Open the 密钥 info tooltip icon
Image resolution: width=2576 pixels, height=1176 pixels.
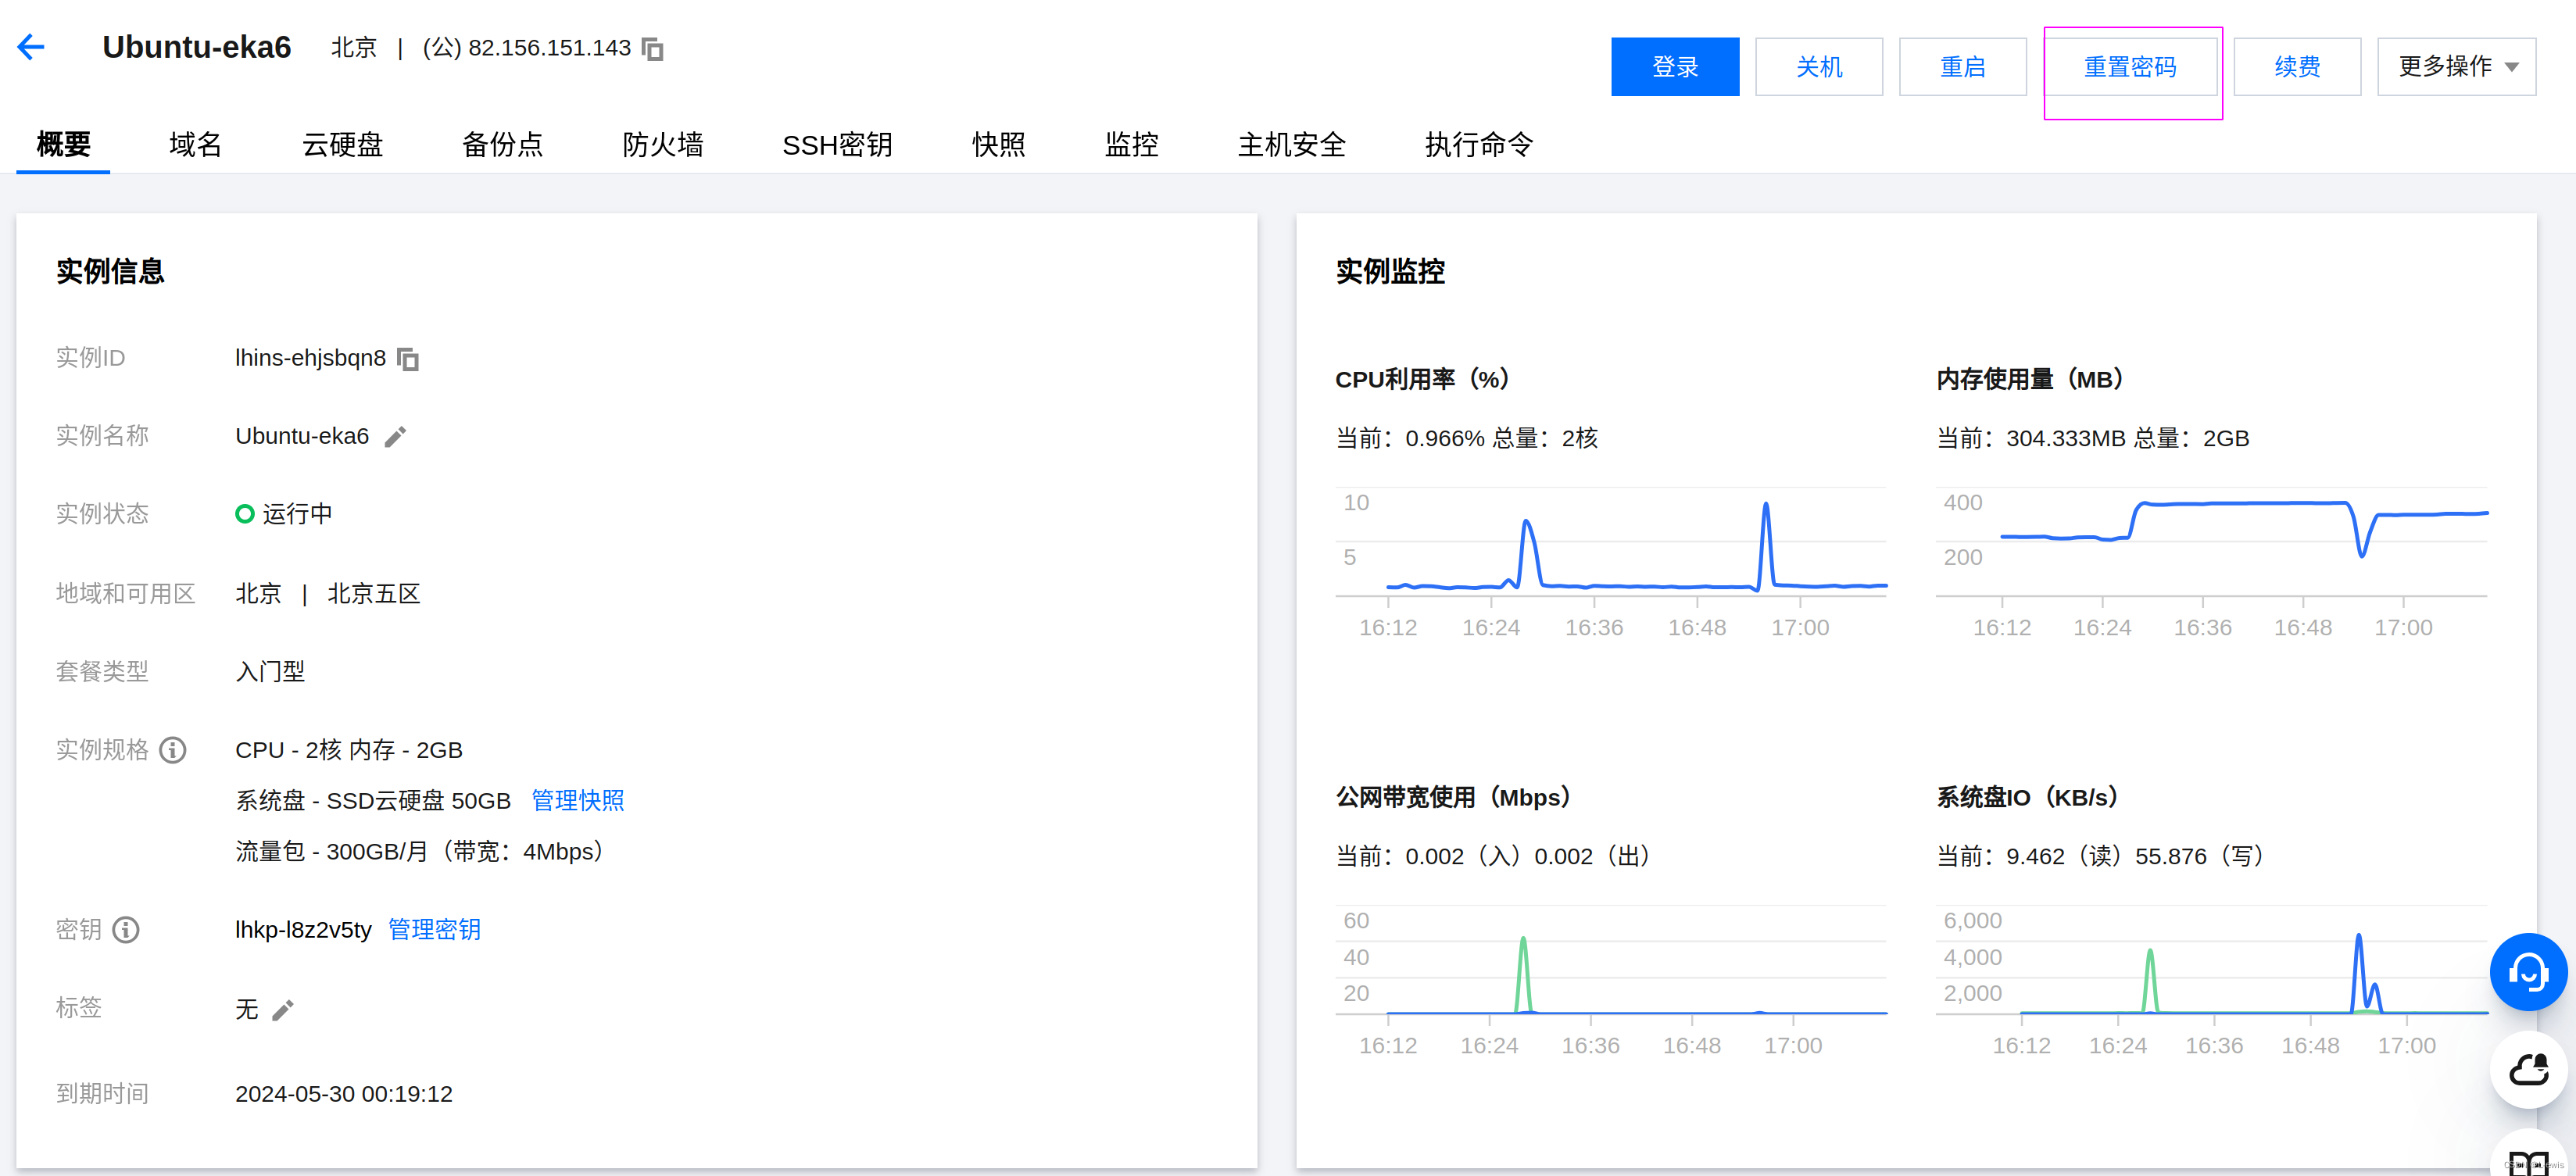125,930
